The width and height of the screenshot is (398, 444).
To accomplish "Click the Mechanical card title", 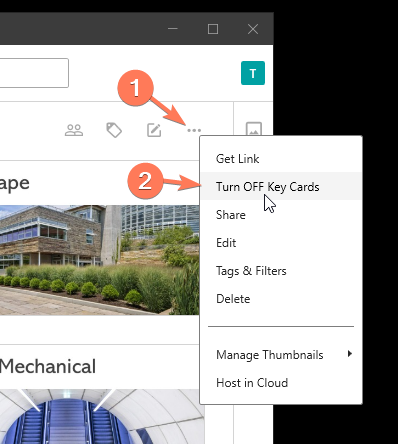I will point(48,366).
